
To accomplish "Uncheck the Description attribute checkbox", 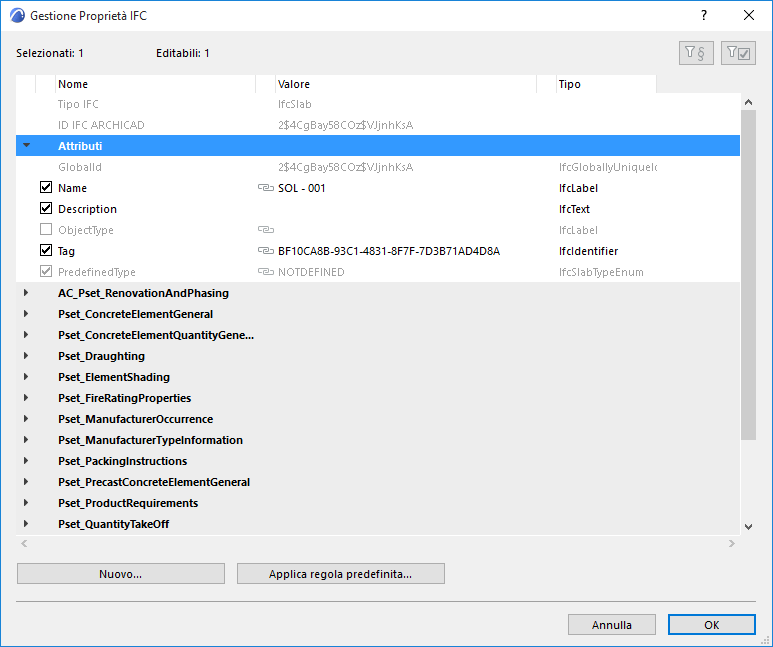I will pyautogui.click(x=46, y=208).
